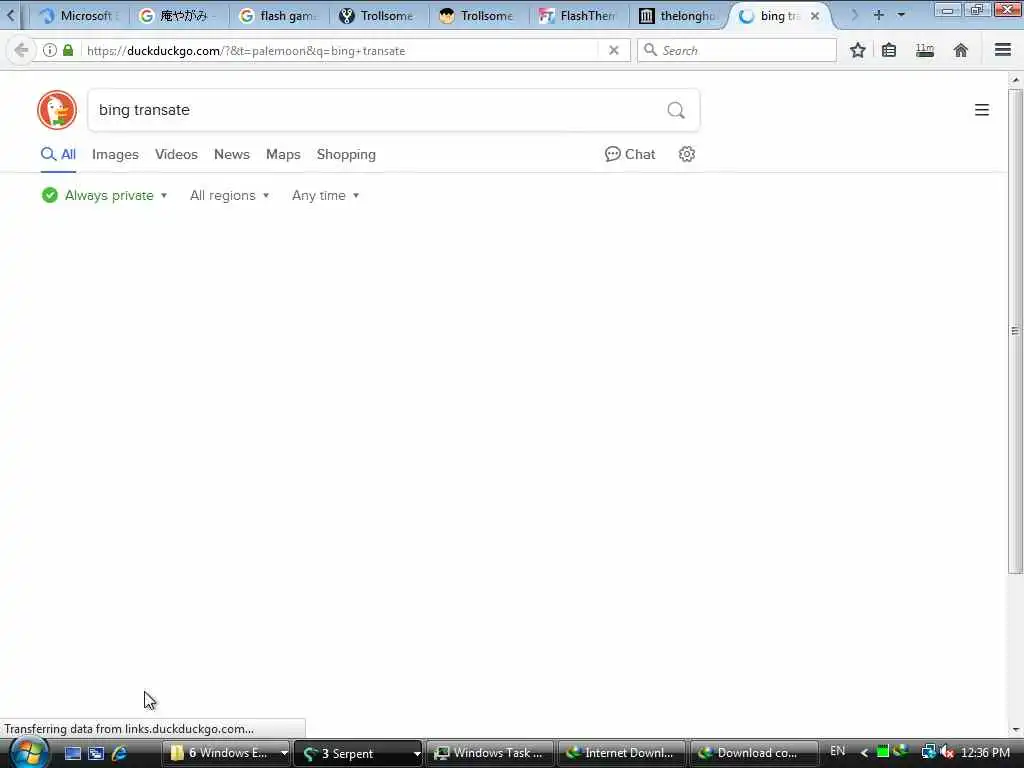The width and height of the screenshot is (1024, 768).
Task: Open Download co... taskbar button
Action: [x=754, y=753]
